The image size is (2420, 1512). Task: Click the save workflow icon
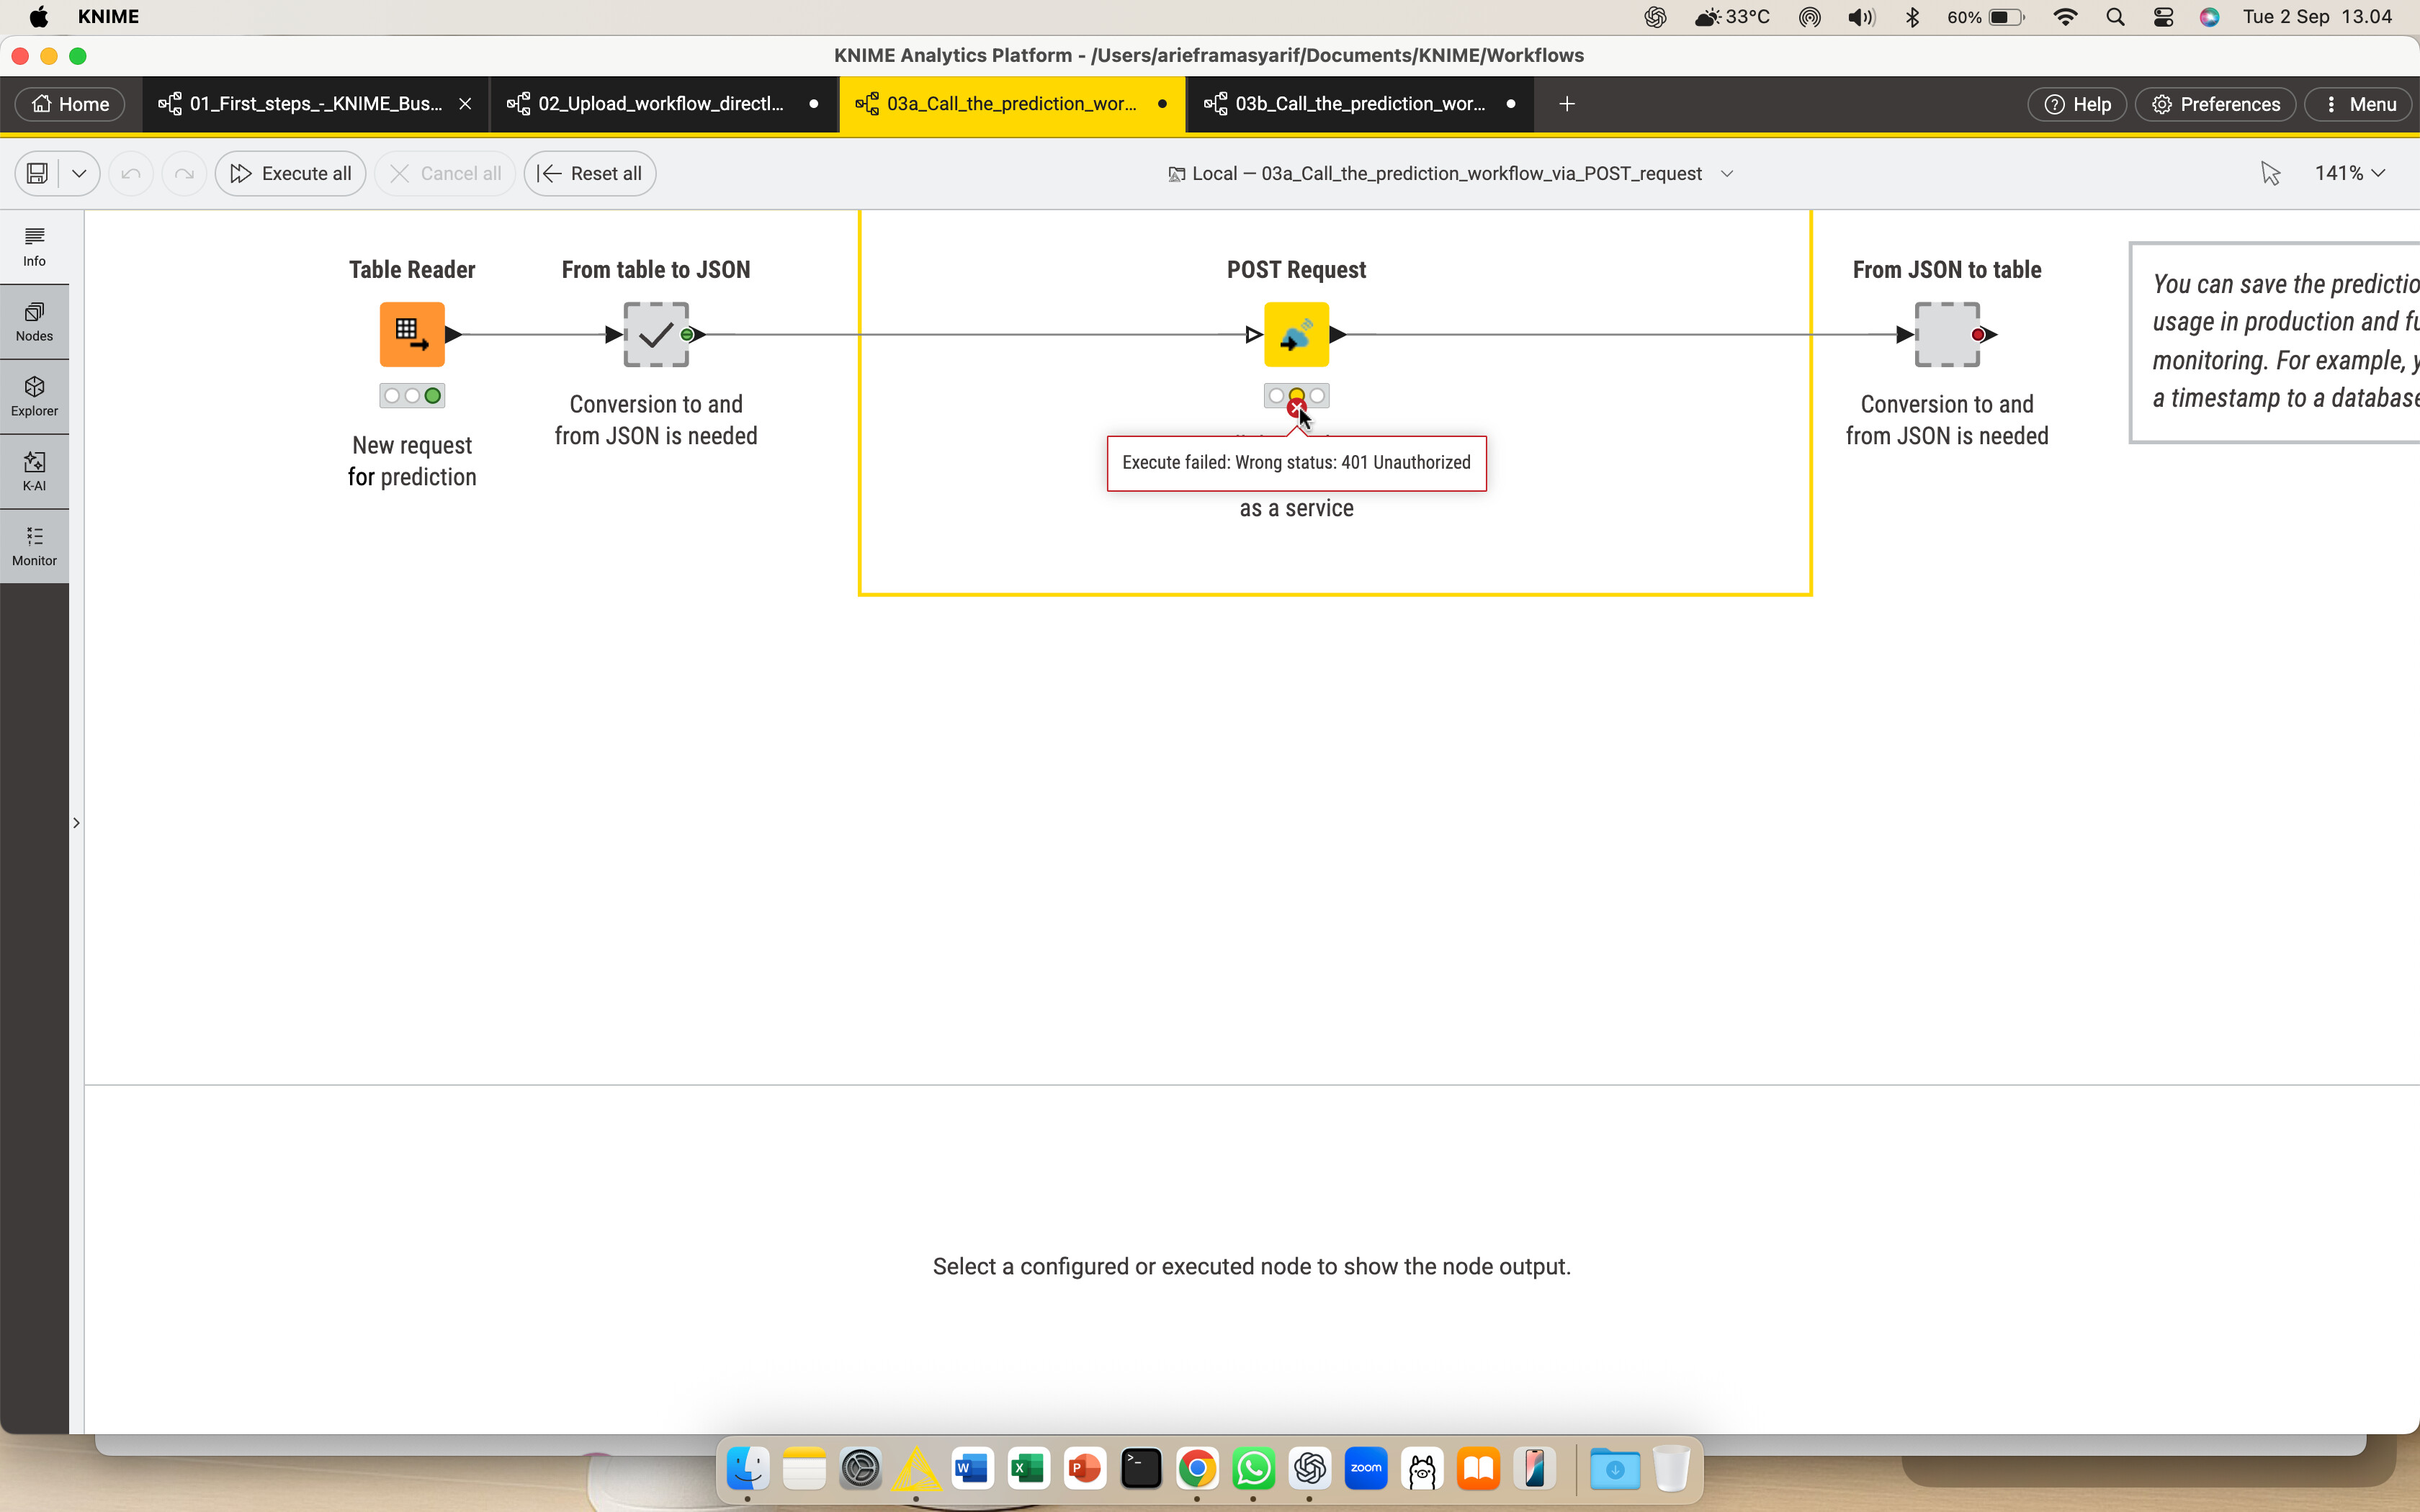(37, 174)
